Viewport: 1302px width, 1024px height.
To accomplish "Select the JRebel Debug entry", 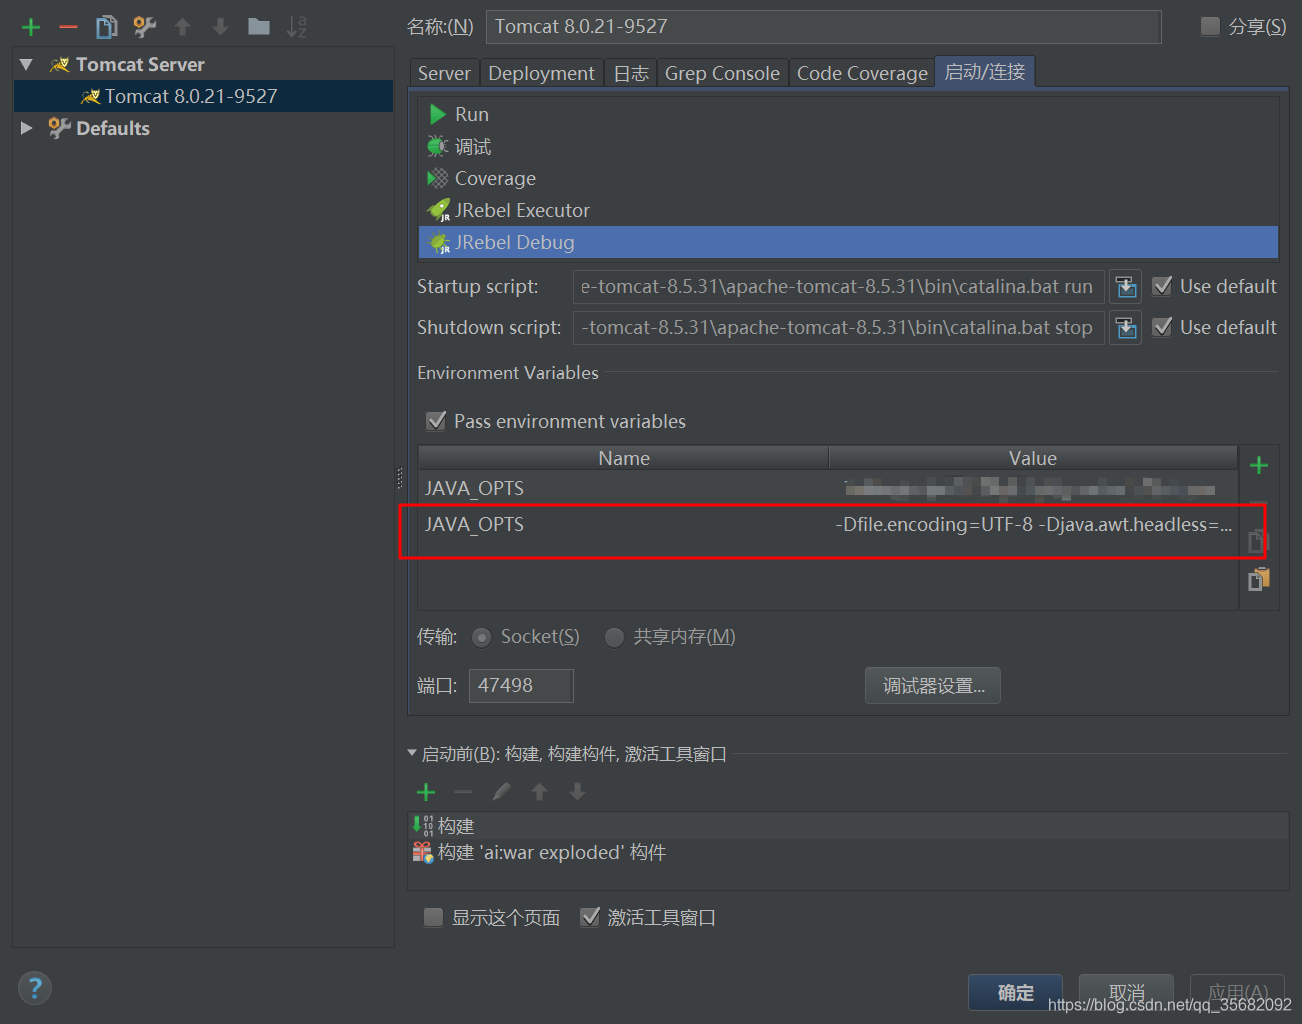I will 848,242.
